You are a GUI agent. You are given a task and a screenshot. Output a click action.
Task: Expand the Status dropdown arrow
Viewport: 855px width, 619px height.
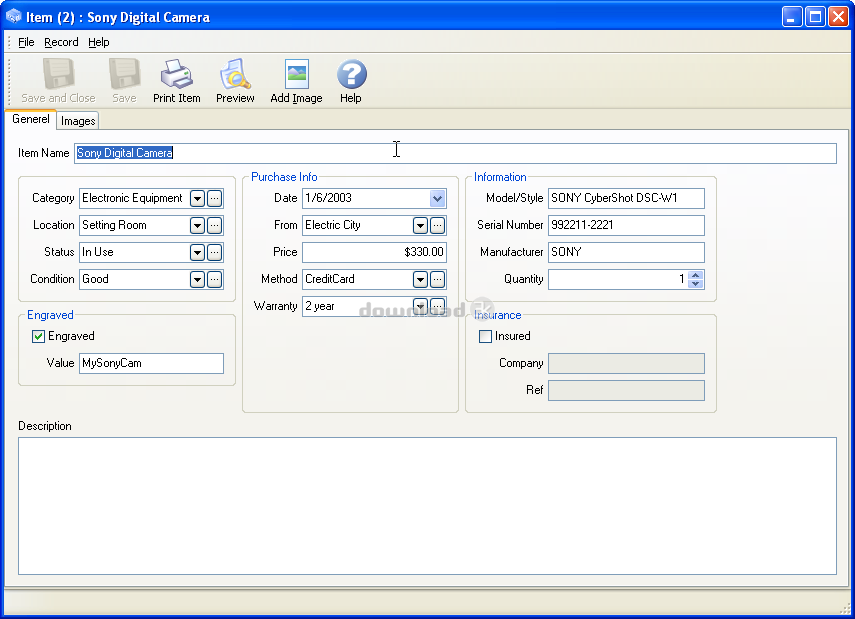click(x=197, y=253)
